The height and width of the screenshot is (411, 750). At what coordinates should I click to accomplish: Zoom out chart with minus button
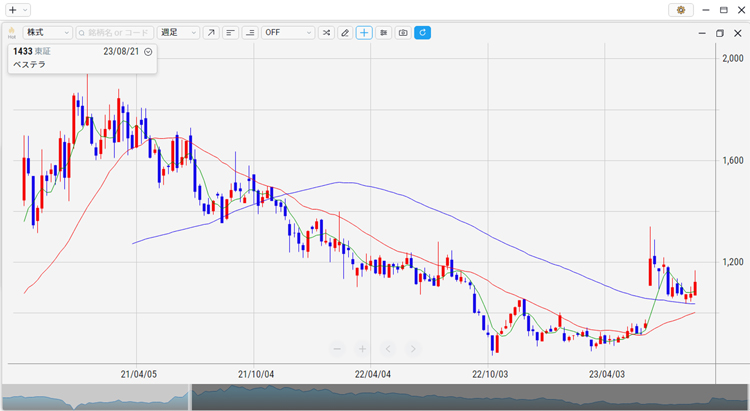[x=337, y=349]
